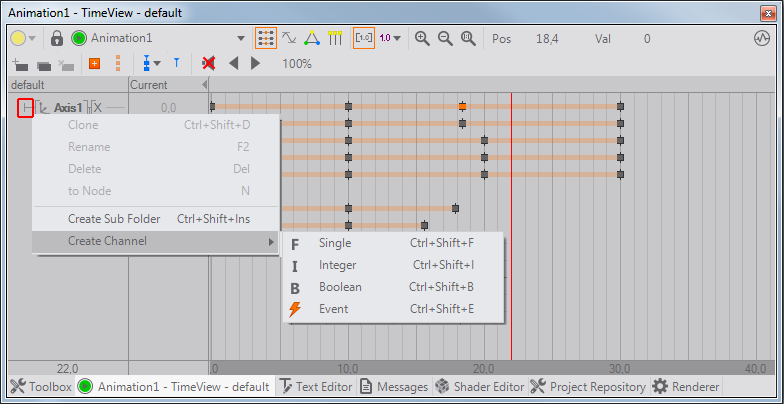Viewport: 784px width, 404px height.
Task: Choose Boolean from Create Channel submenu
Action: pos(340,287)
